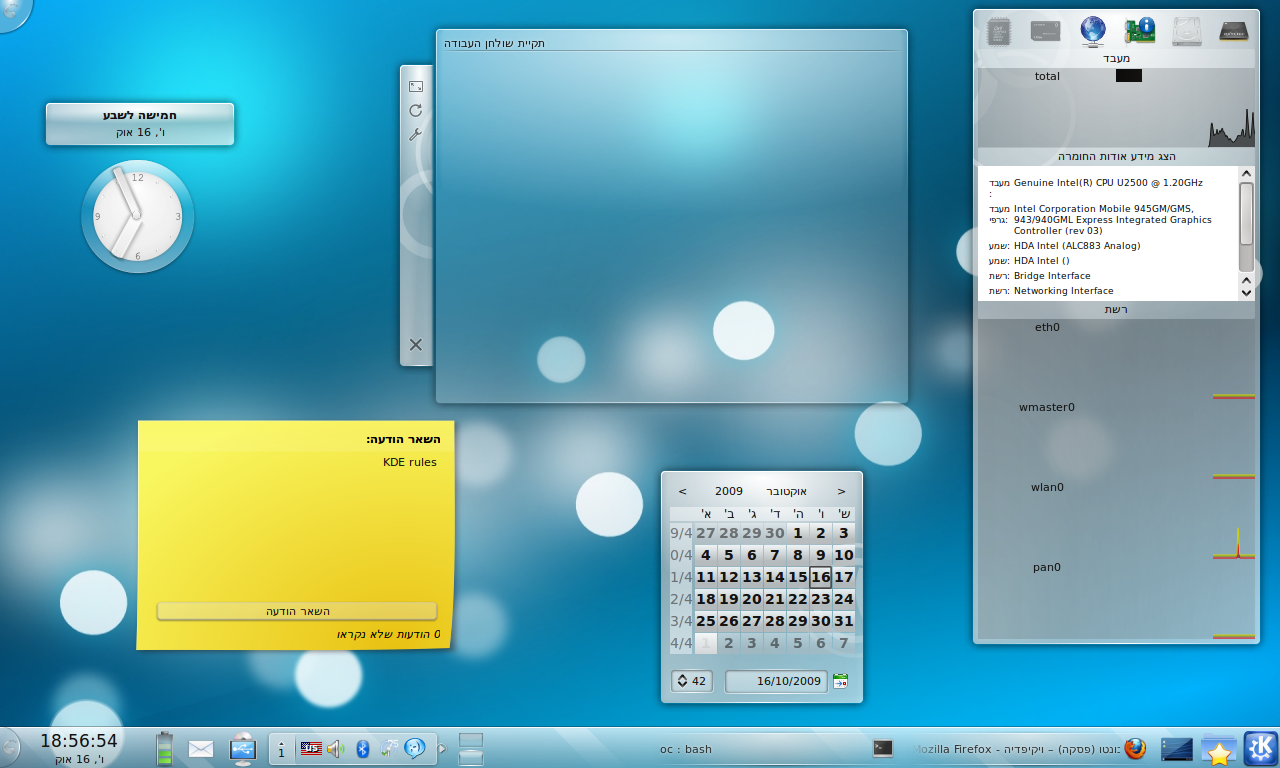Open the device notifier icon in the panel

(243, 748)
